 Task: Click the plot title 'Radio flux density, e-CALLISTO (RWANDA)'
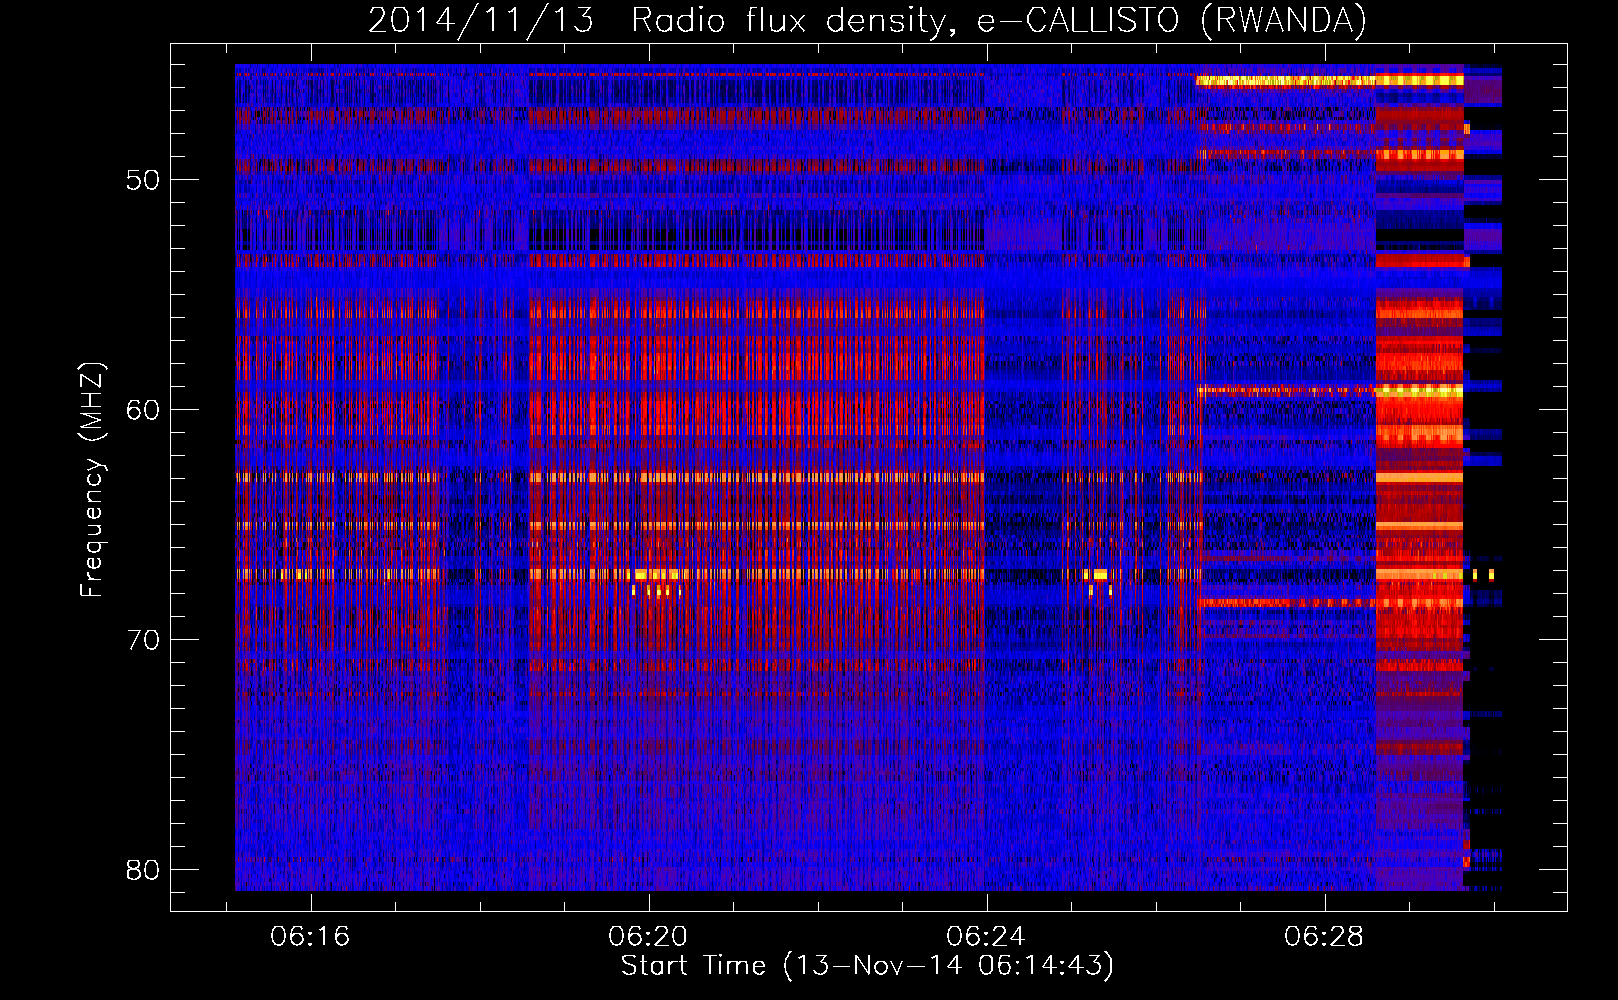[999, 20]
